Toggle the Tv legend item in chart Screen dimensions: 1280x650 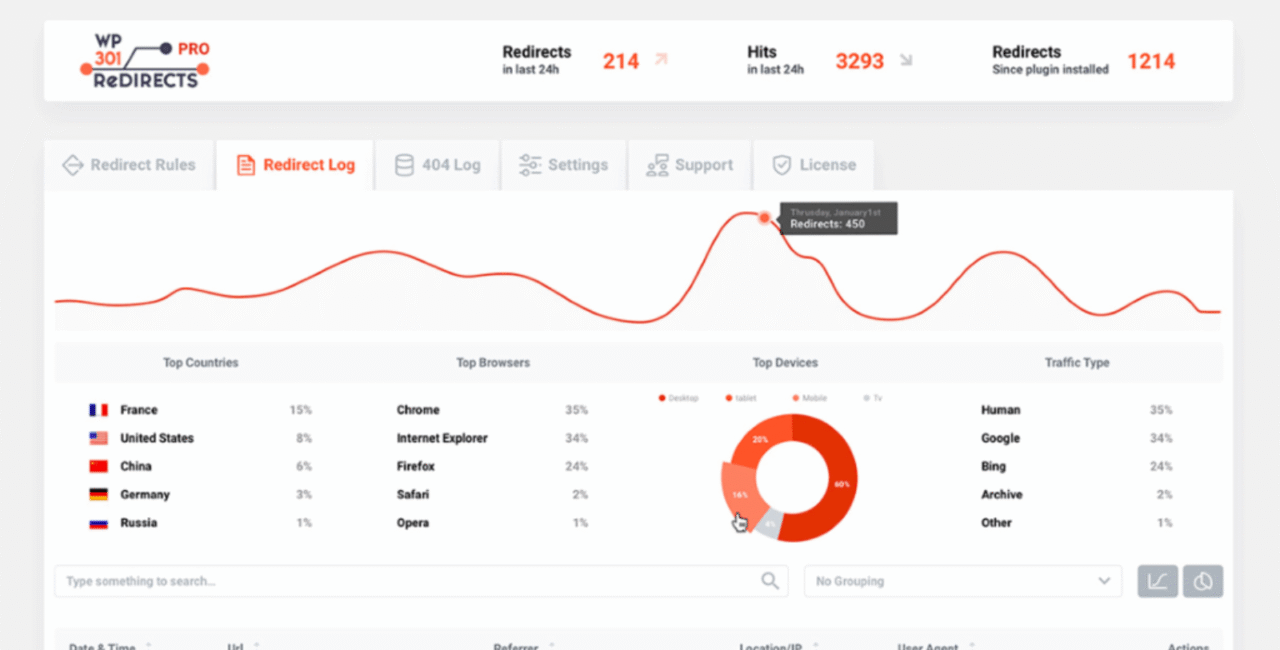pos(874,398)
